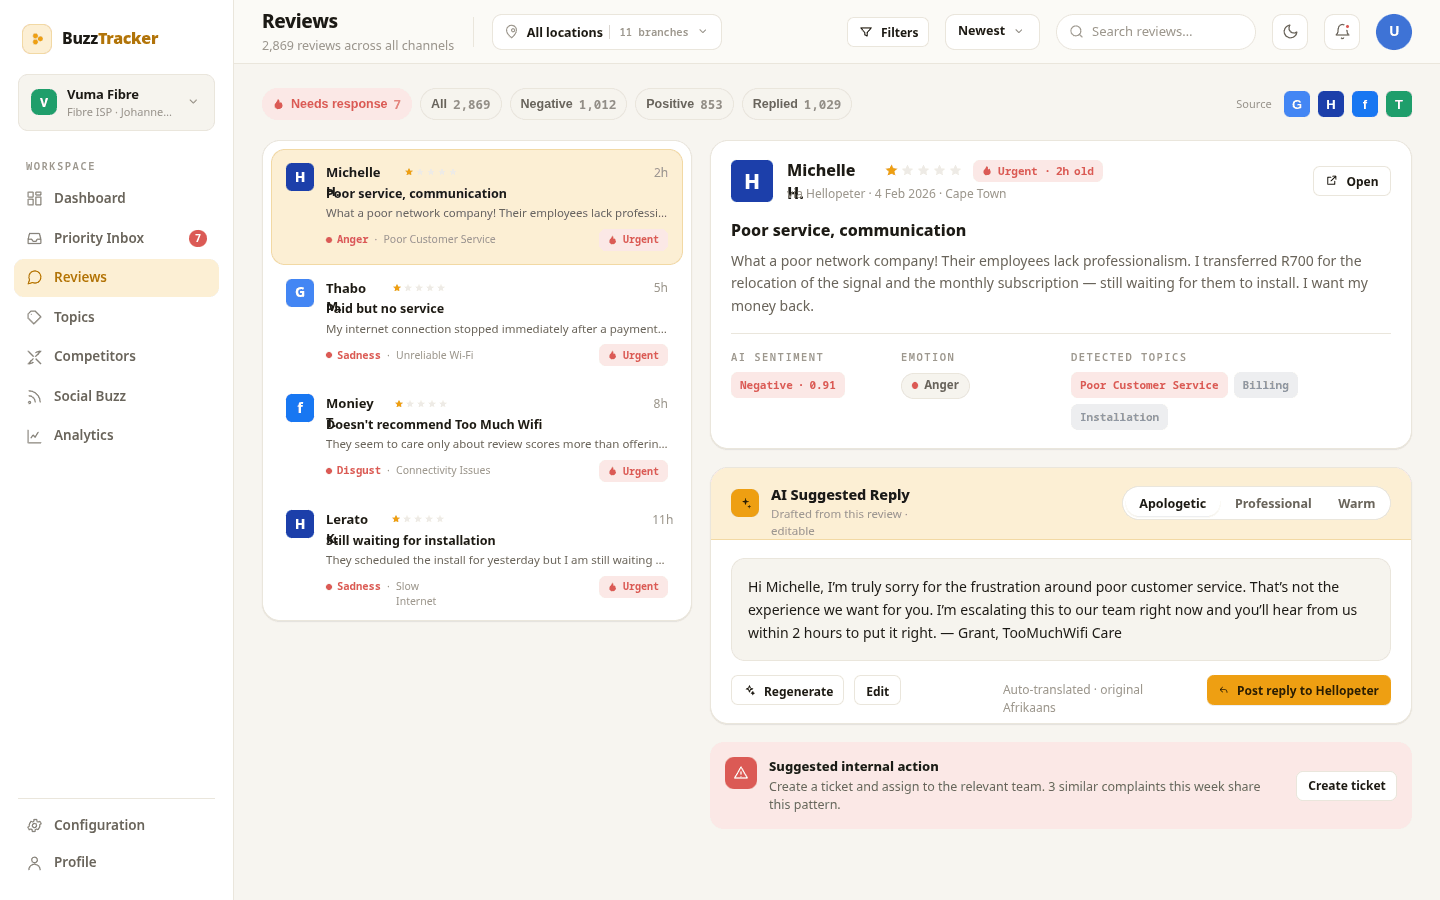Select the Replied 1,029 filter
Viewport: 1440px width, 900px height.
[797, 104]
